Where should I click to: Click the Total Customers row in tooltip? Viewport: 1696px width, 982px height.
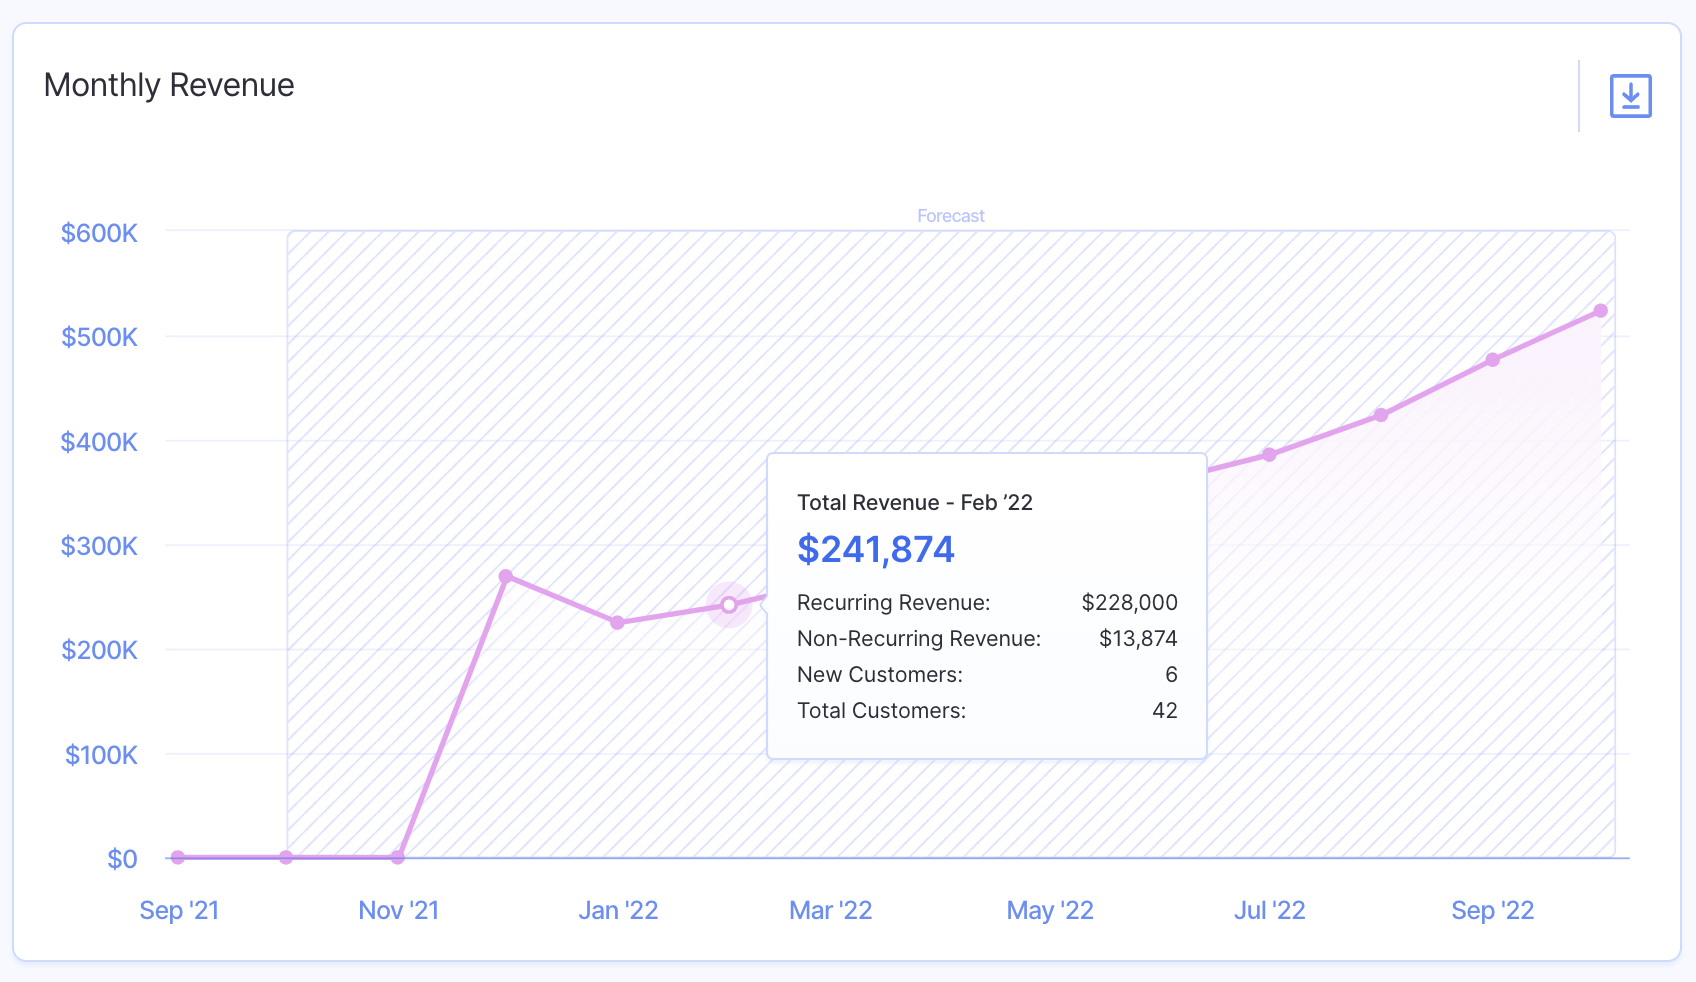(x=986, y=710)
